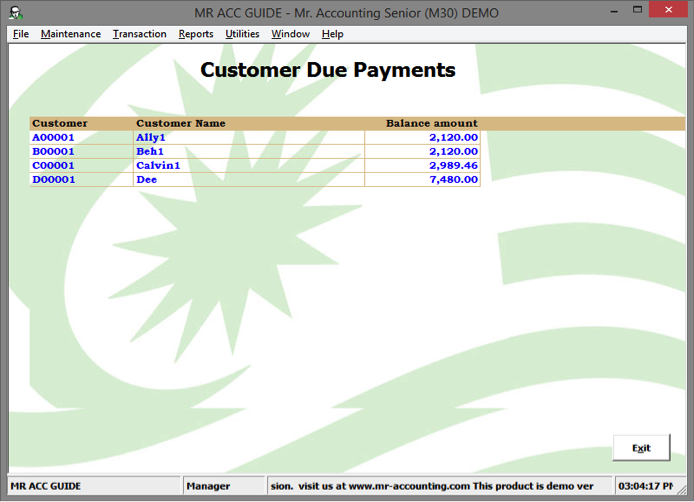
Task: Open the Window menu
Action: [x=290, y=34]
